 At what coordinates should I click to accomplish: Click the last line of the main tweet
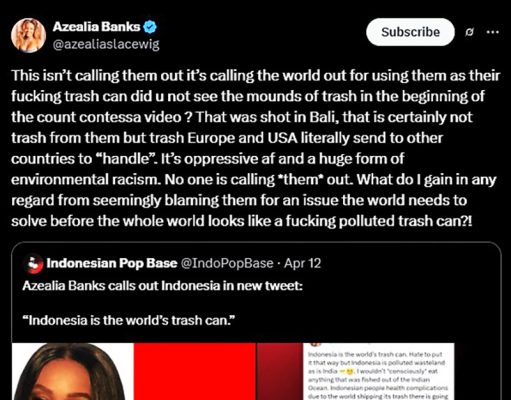click(242, 221)
